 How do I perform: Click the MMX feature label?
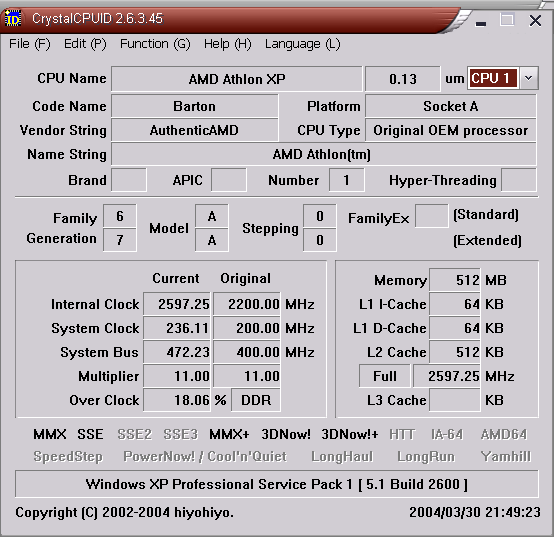(x=49, y=434)
